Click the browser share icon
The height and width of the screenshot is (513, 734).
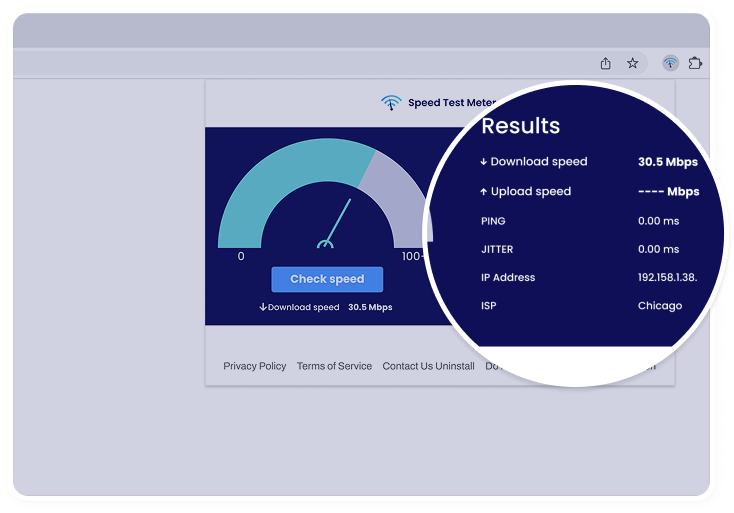pos(605,63)
